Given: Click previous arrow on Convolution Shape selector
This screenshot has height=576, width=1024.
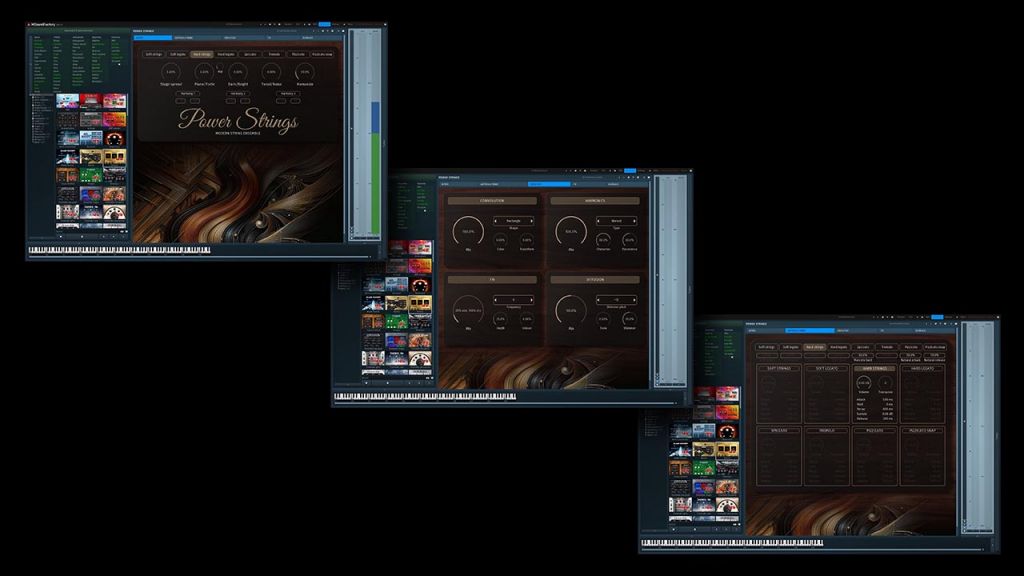Looking at the screenshot, I should click(x=495, y=221).
